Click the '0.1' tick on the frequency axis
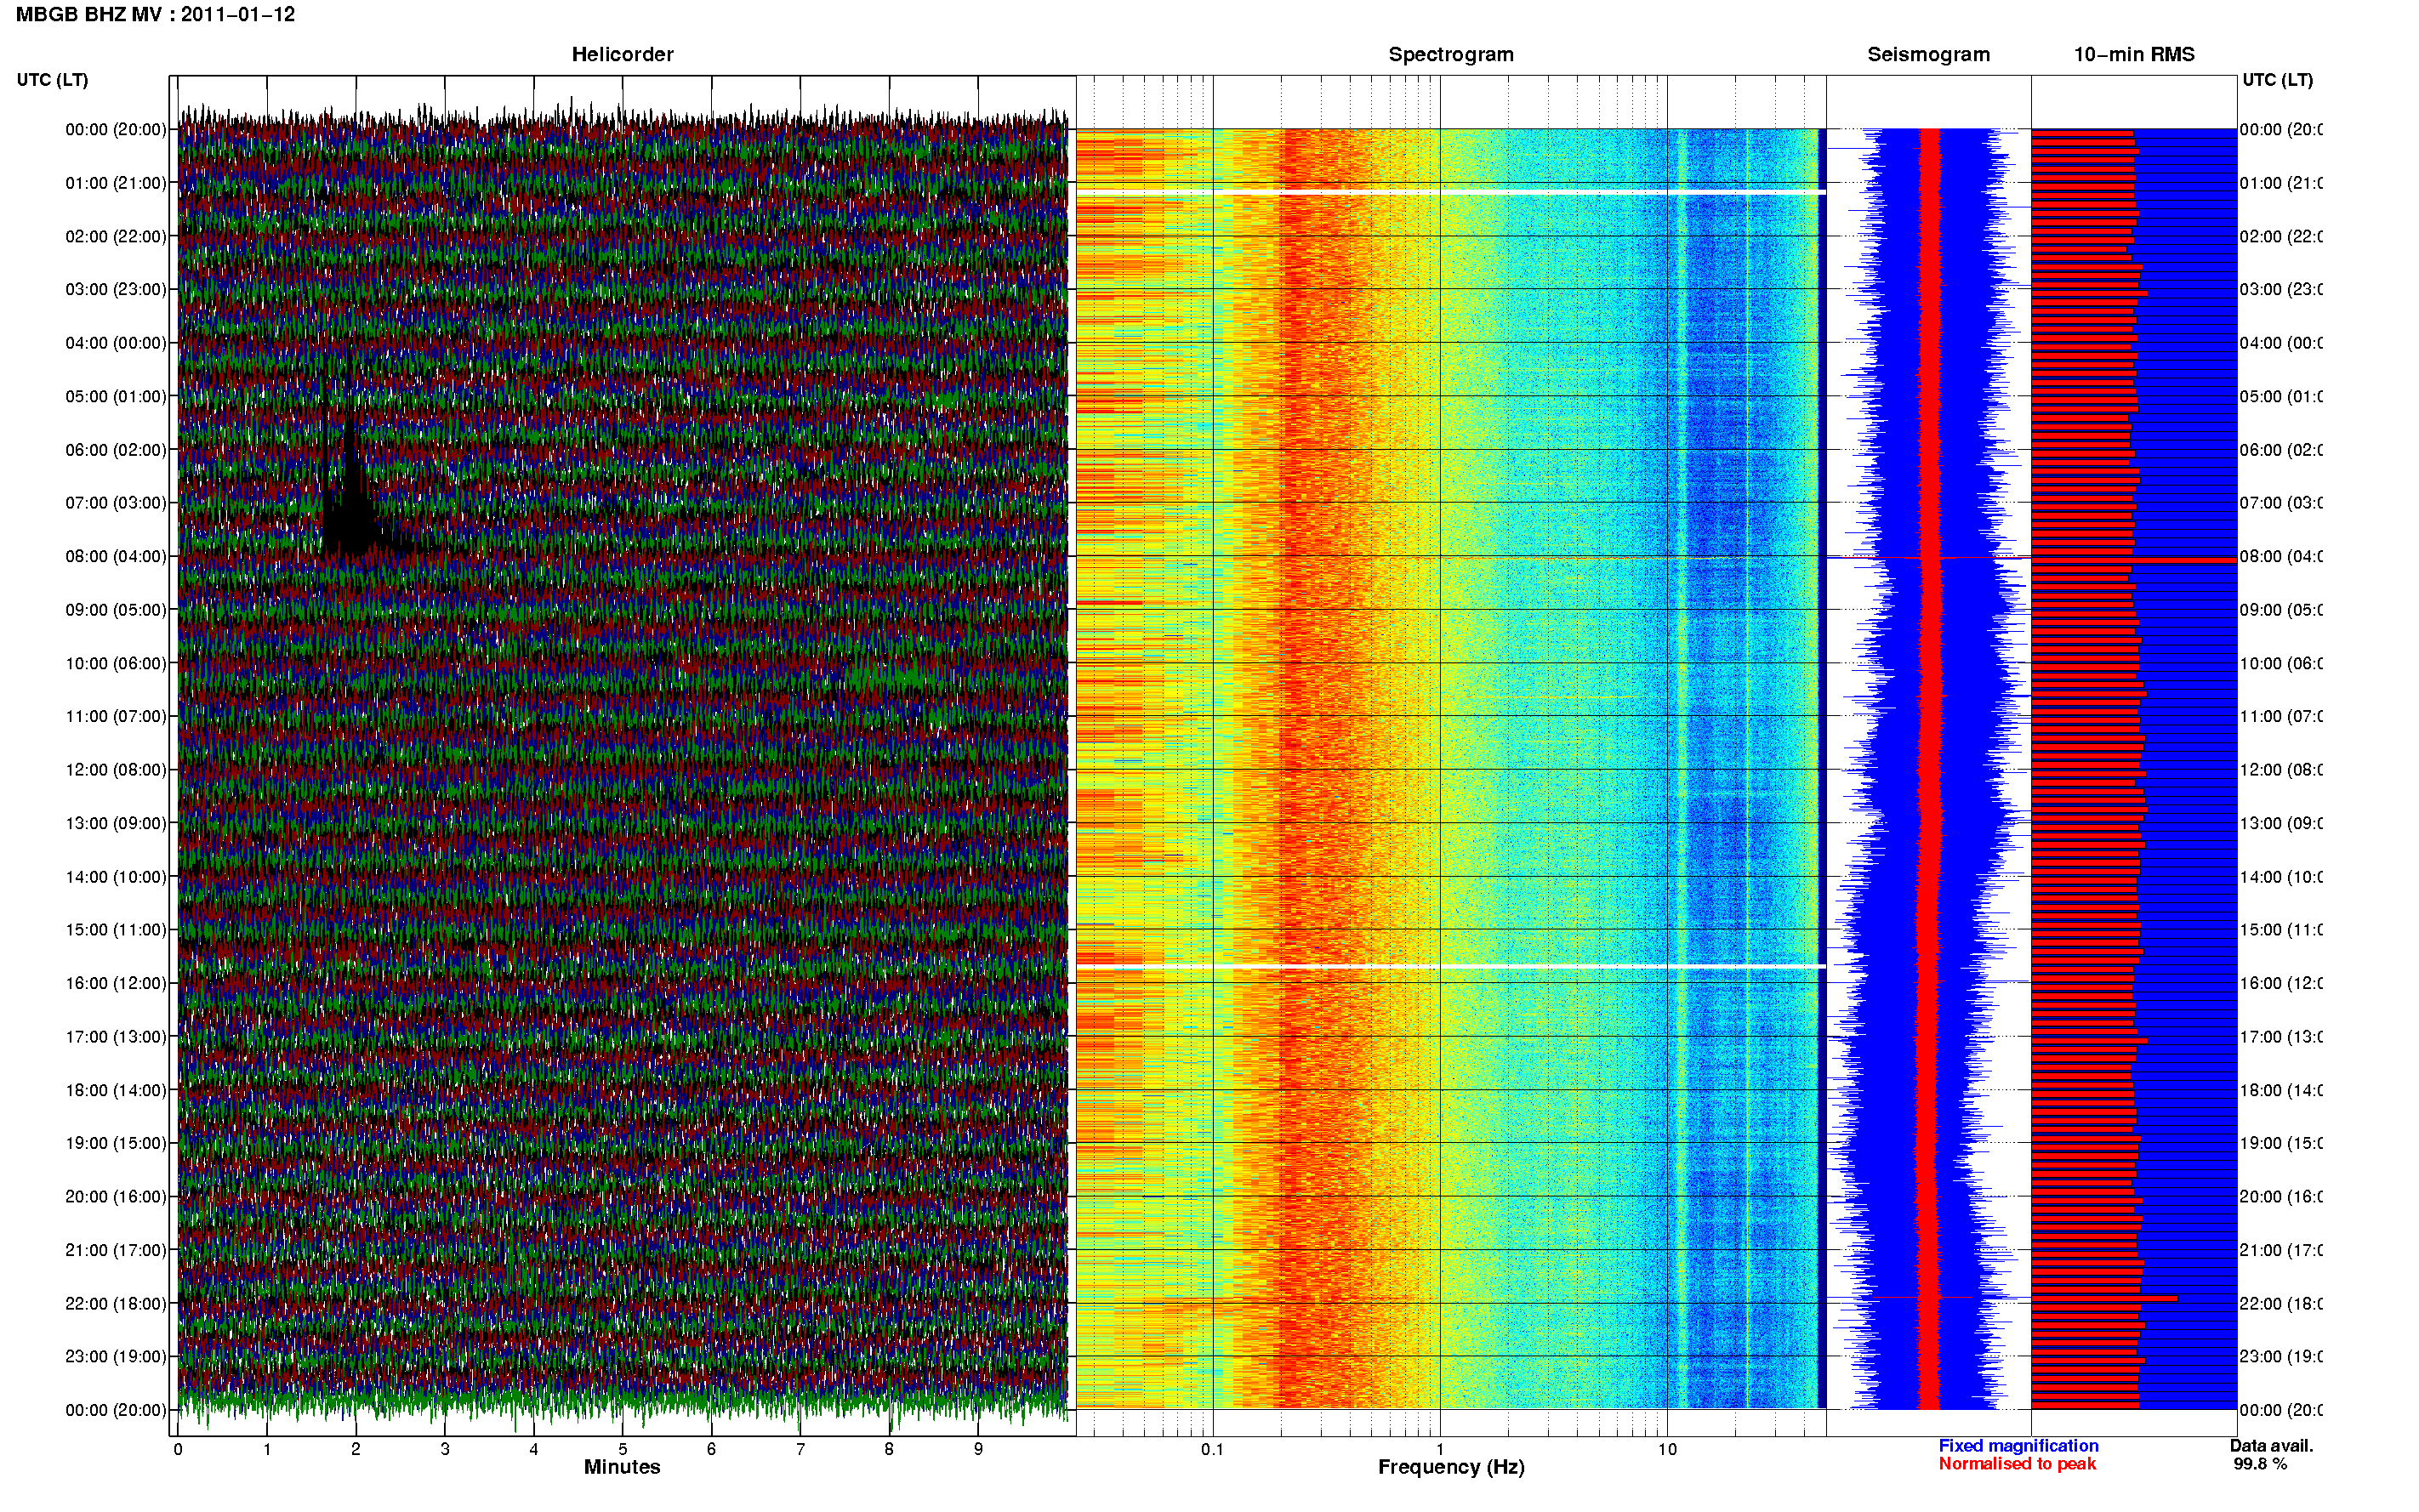 [1212, 1449]
